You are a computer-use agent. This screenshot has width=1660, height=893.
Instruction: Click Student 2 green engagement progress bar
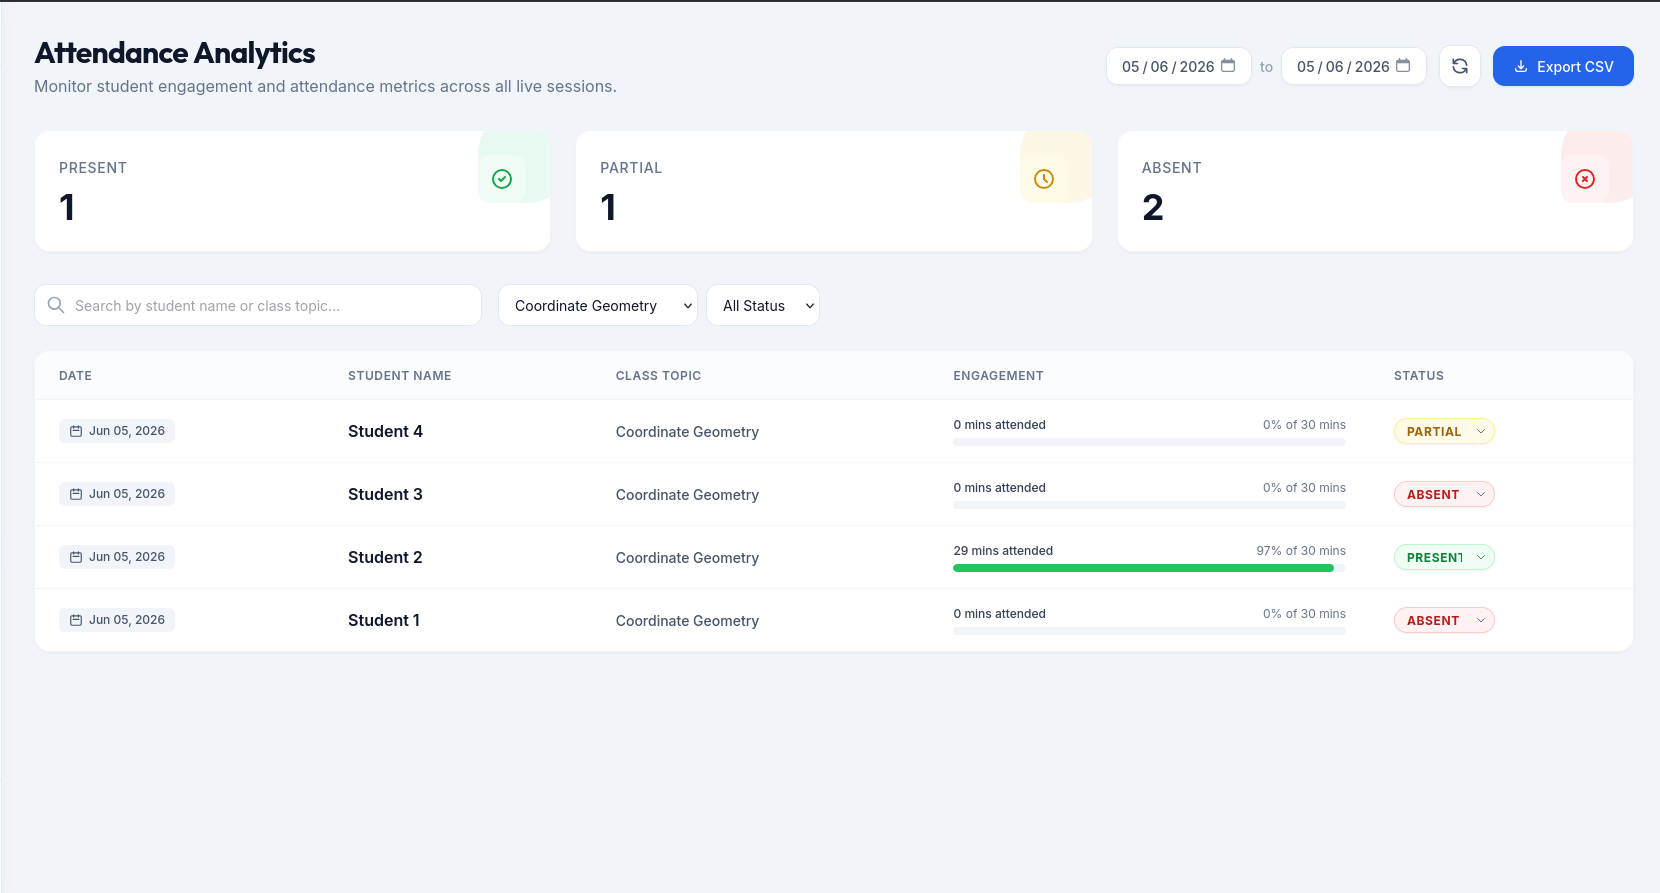click(1143, 568)
